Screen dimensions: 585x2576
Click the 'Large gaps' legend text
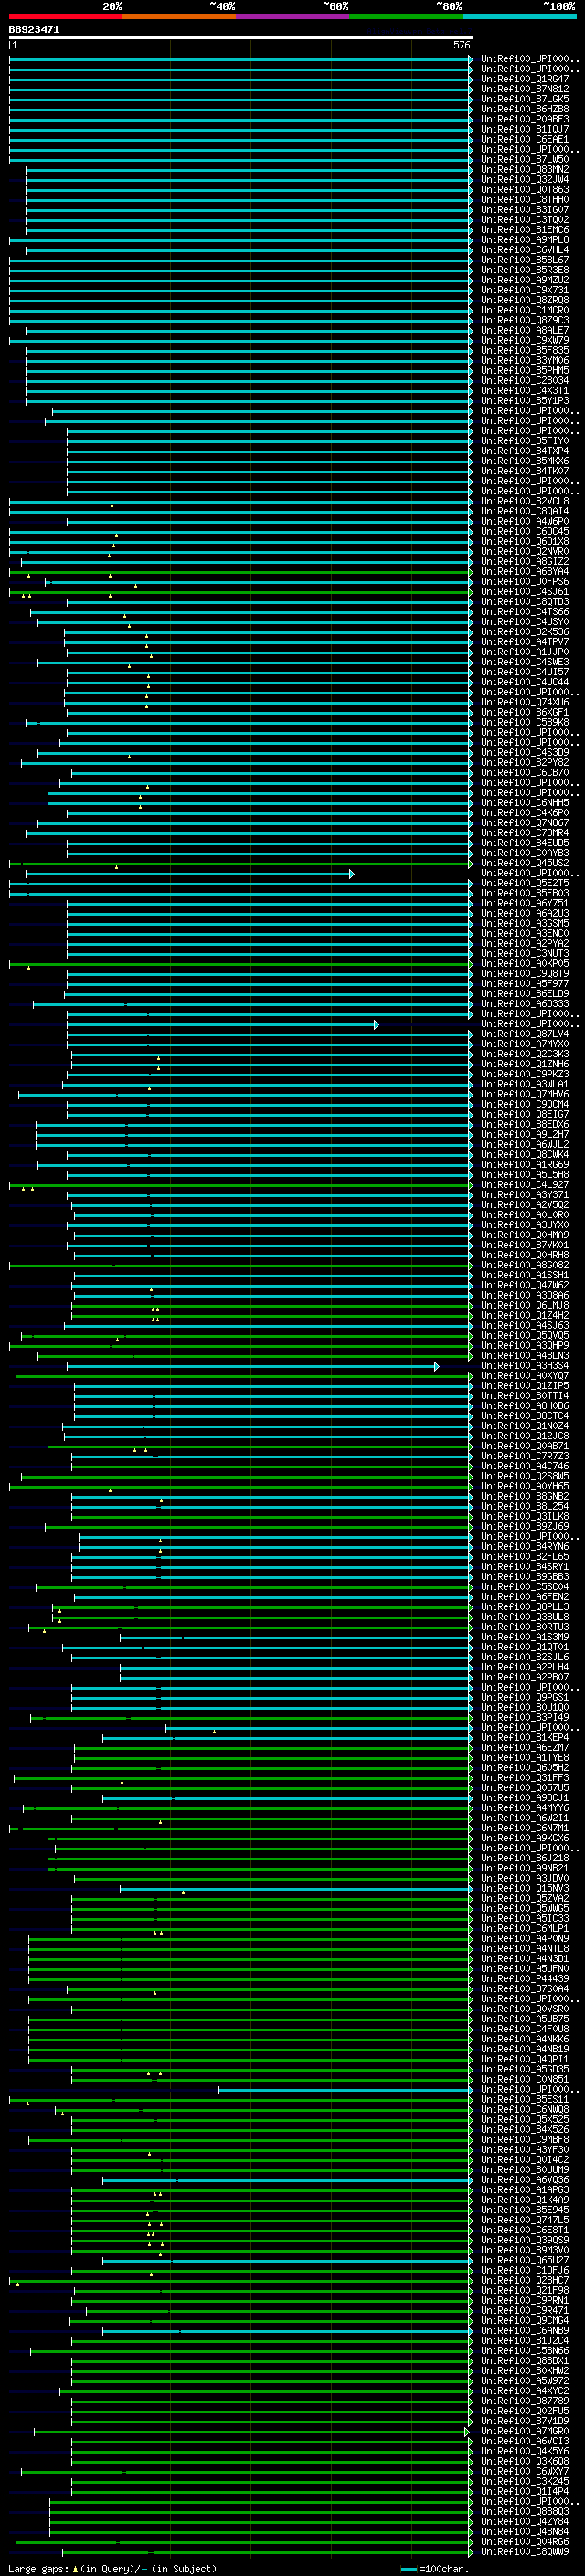(x=38, y=2568)
